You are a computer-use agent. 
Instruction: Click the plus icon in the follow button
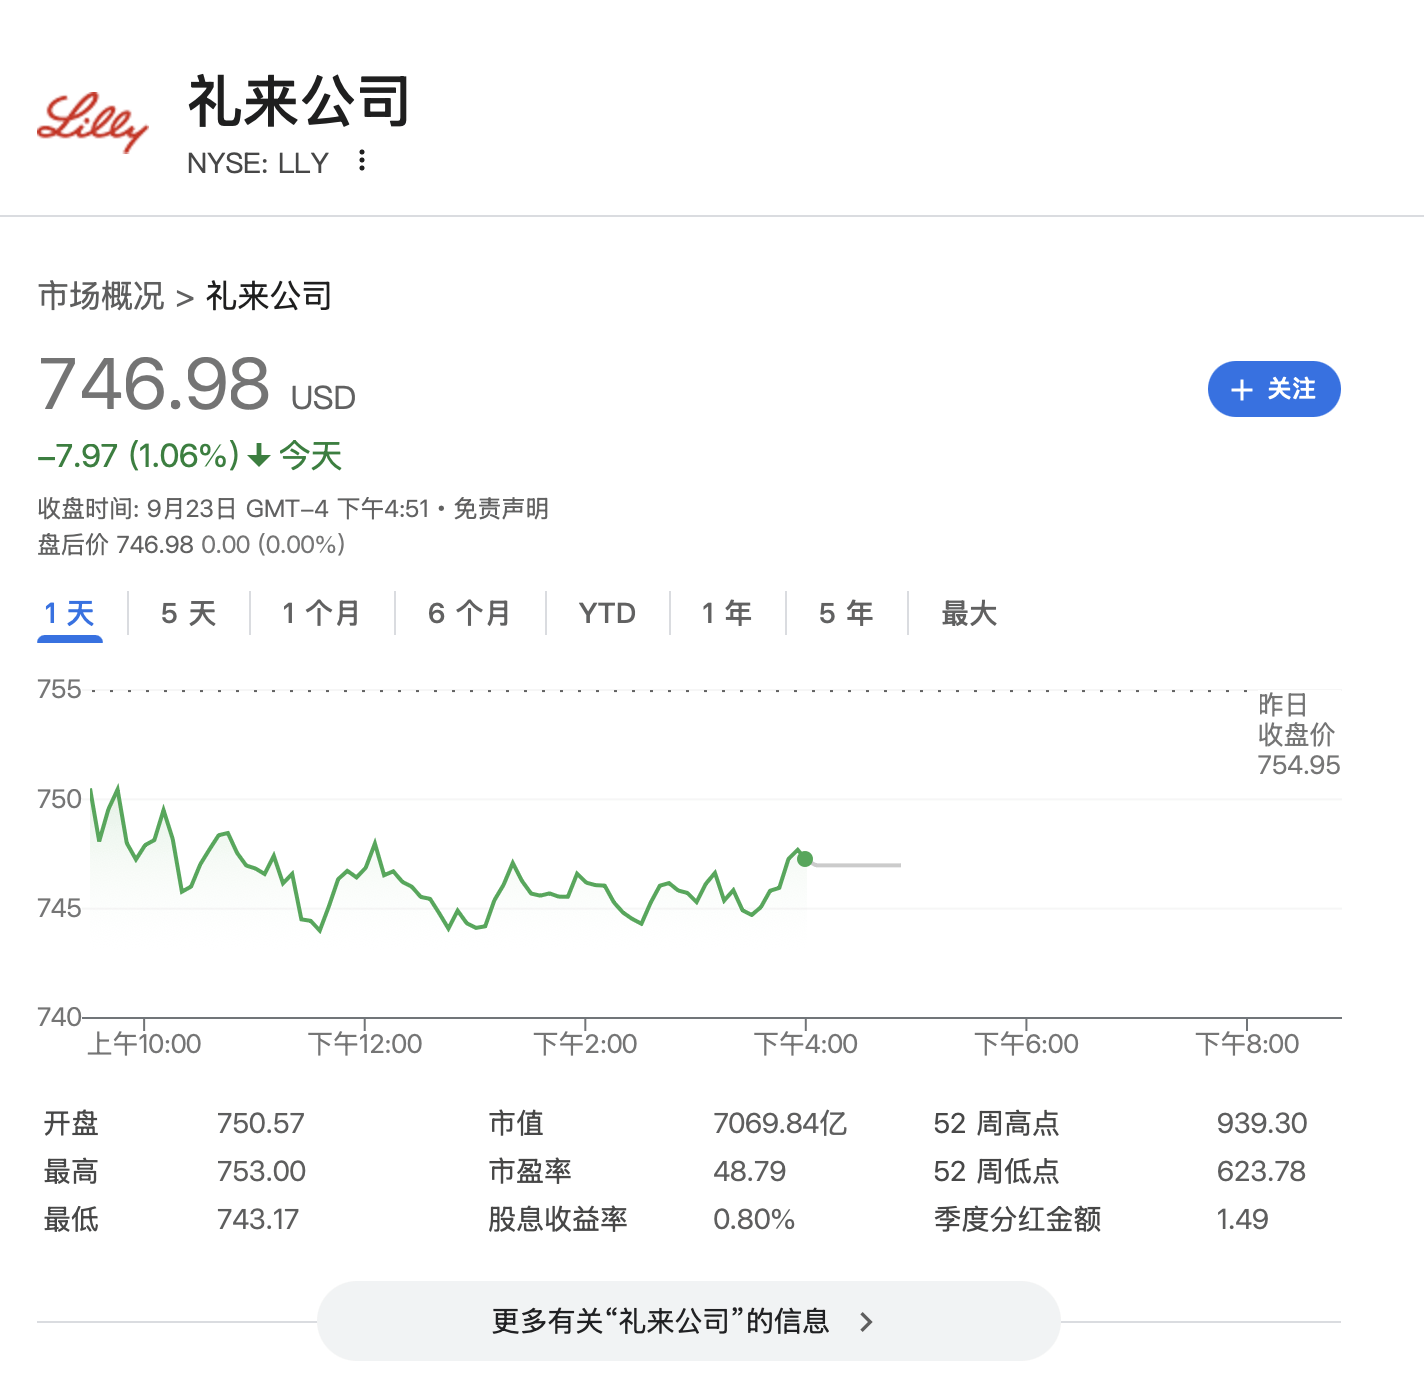click(x=1242, y=390)
